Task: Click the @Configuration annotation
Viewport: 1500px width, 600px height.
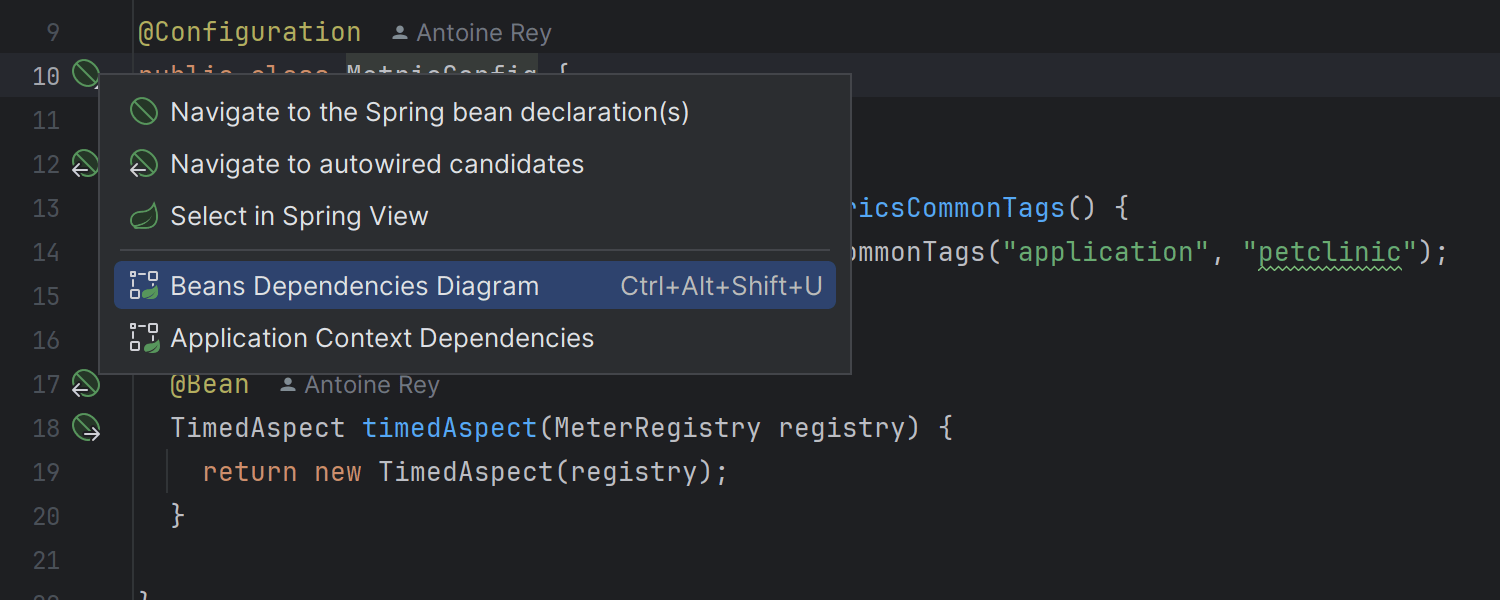Action: click(x=250, y=32)
